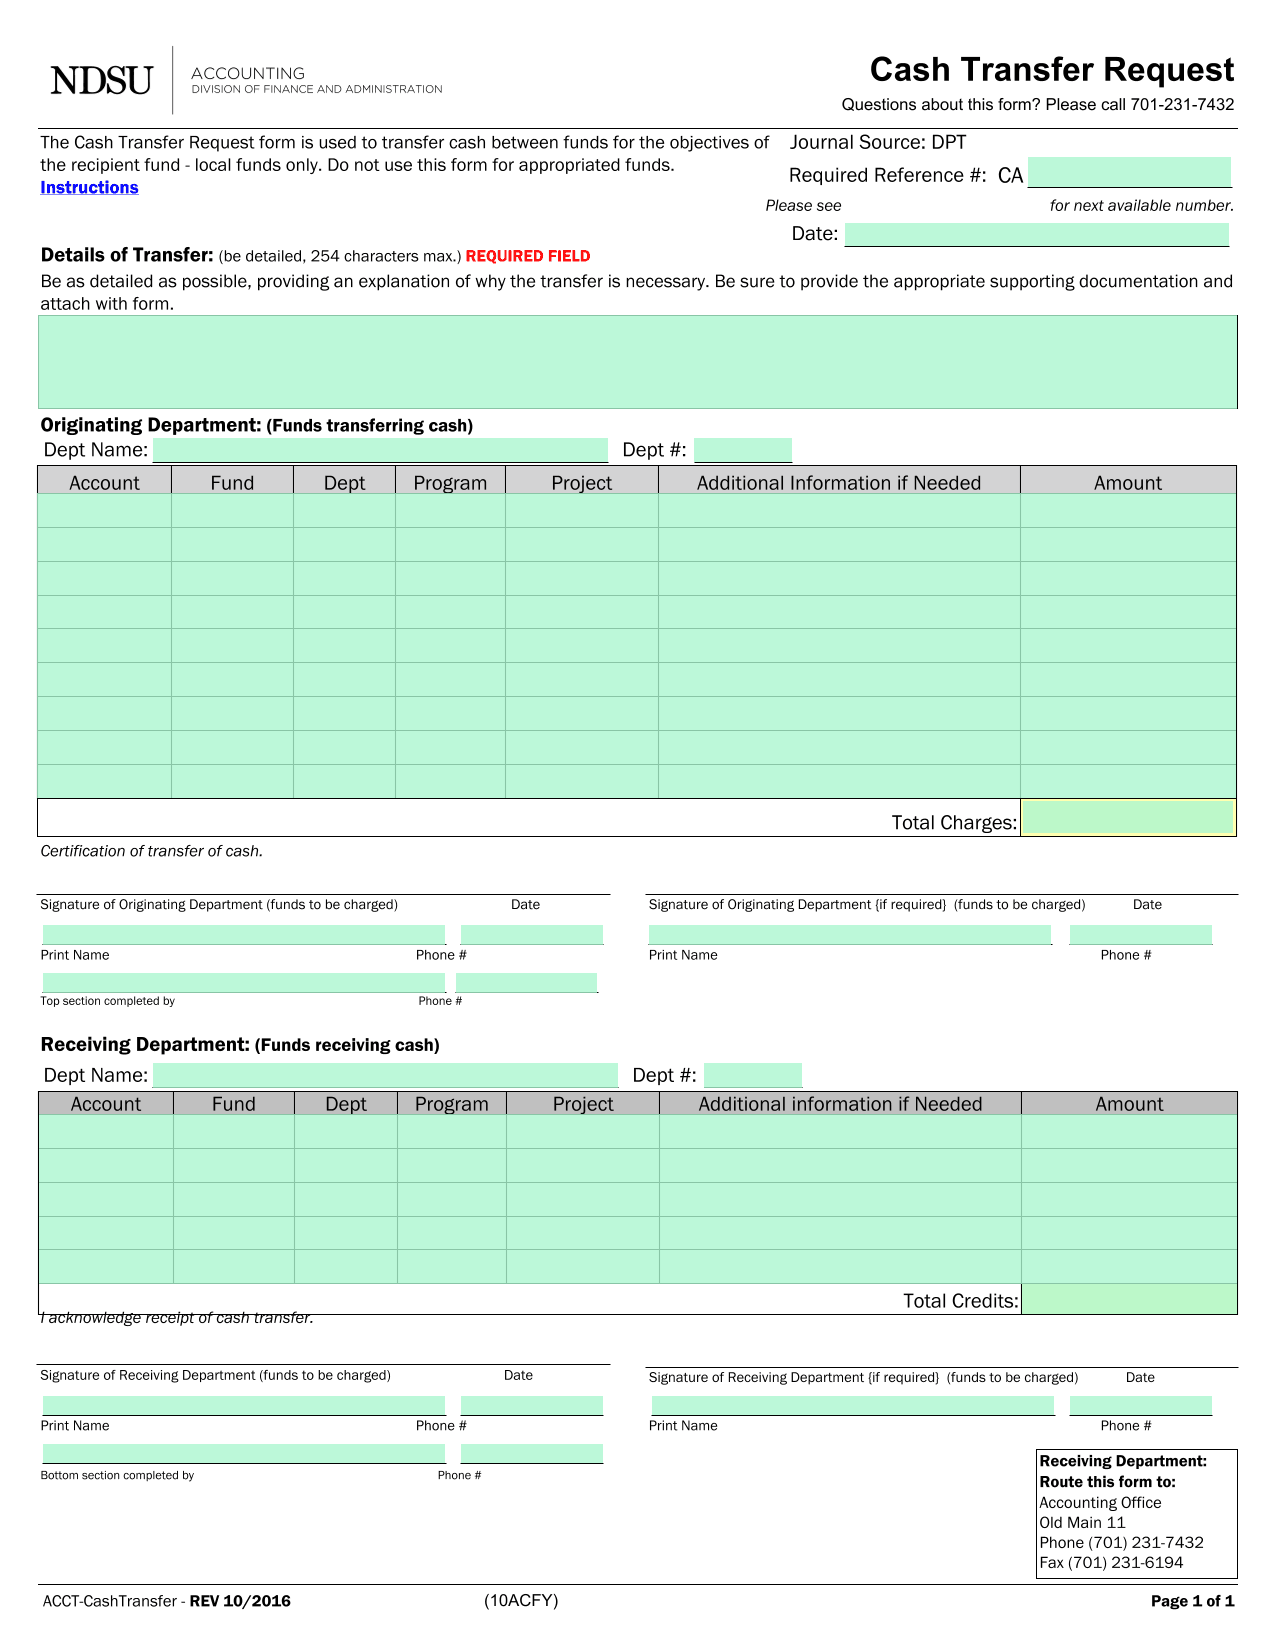The width and height of the screenshot is (1275, 1649).
Task: Click the Details of Transfer text area
Action: (x=637, y=362)
